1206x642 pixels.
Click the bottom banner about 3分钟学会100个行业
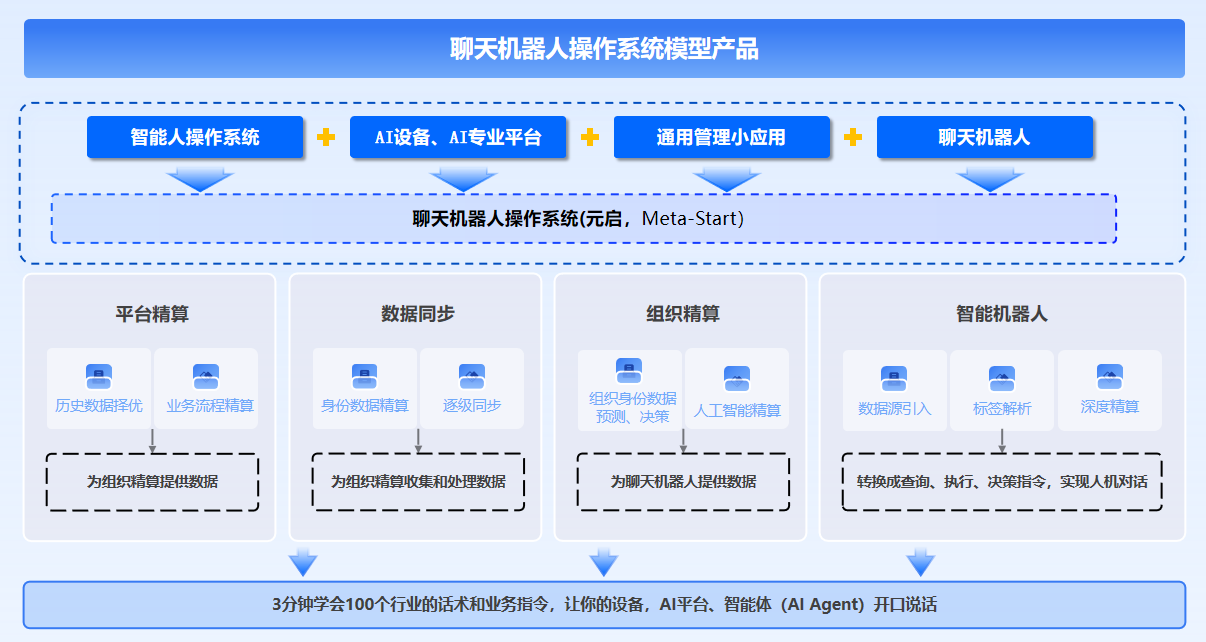click(x=604, y=605)
